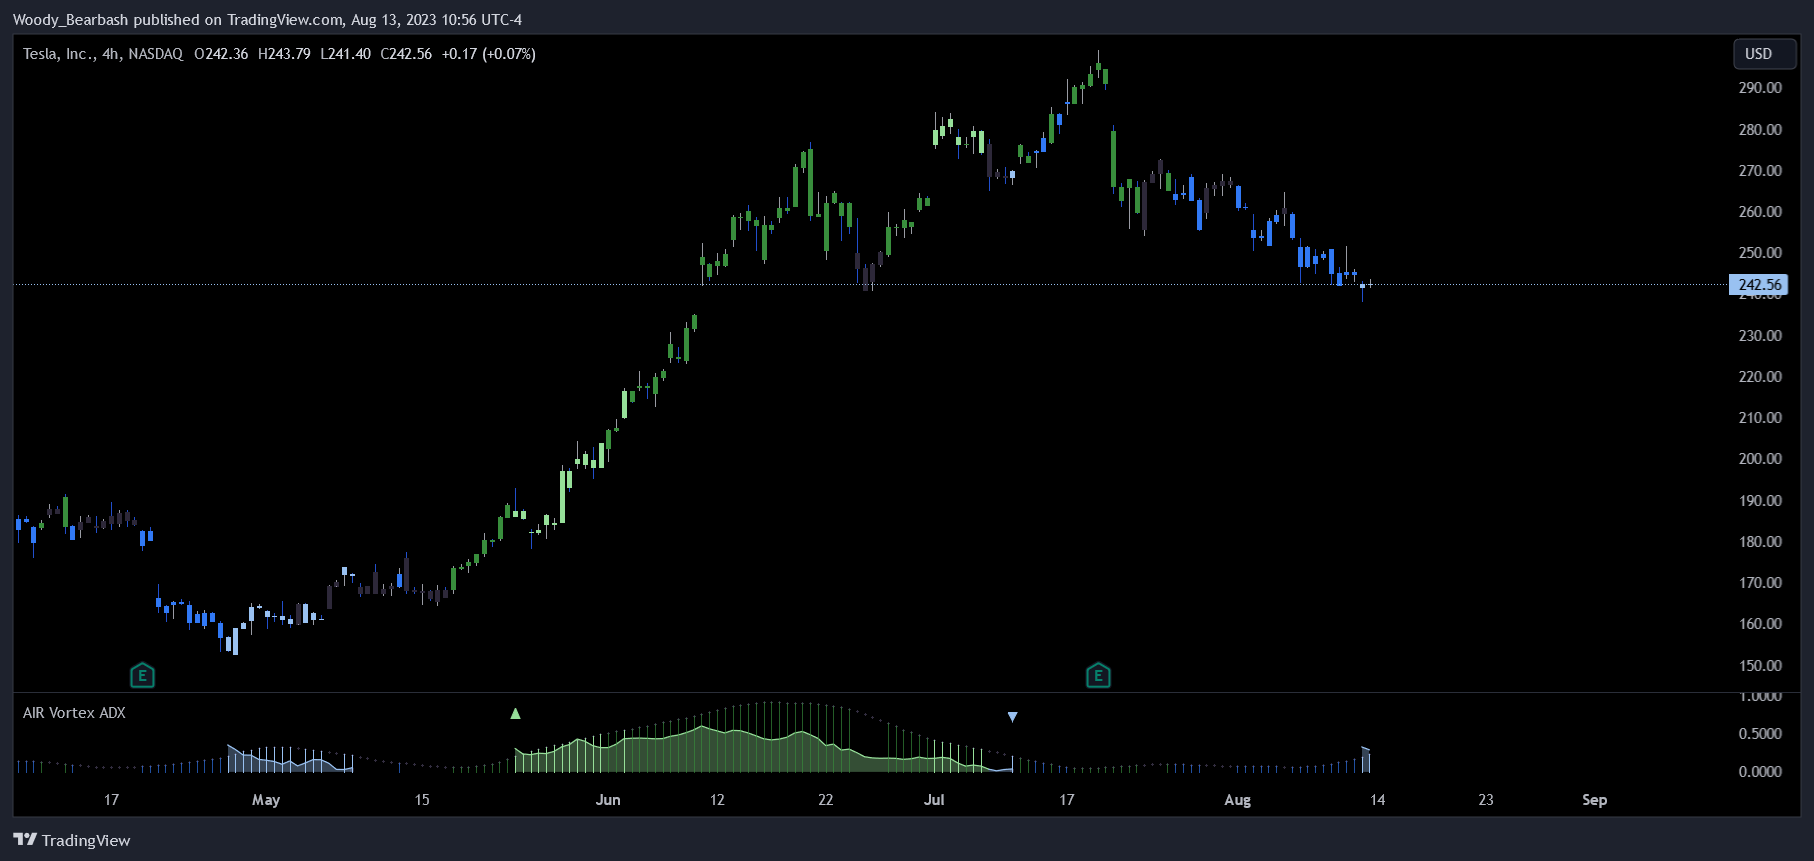Viewport: 1814px width, 861px height.
Task: Click the Aug label on time axis
Action: point(1238,800)
